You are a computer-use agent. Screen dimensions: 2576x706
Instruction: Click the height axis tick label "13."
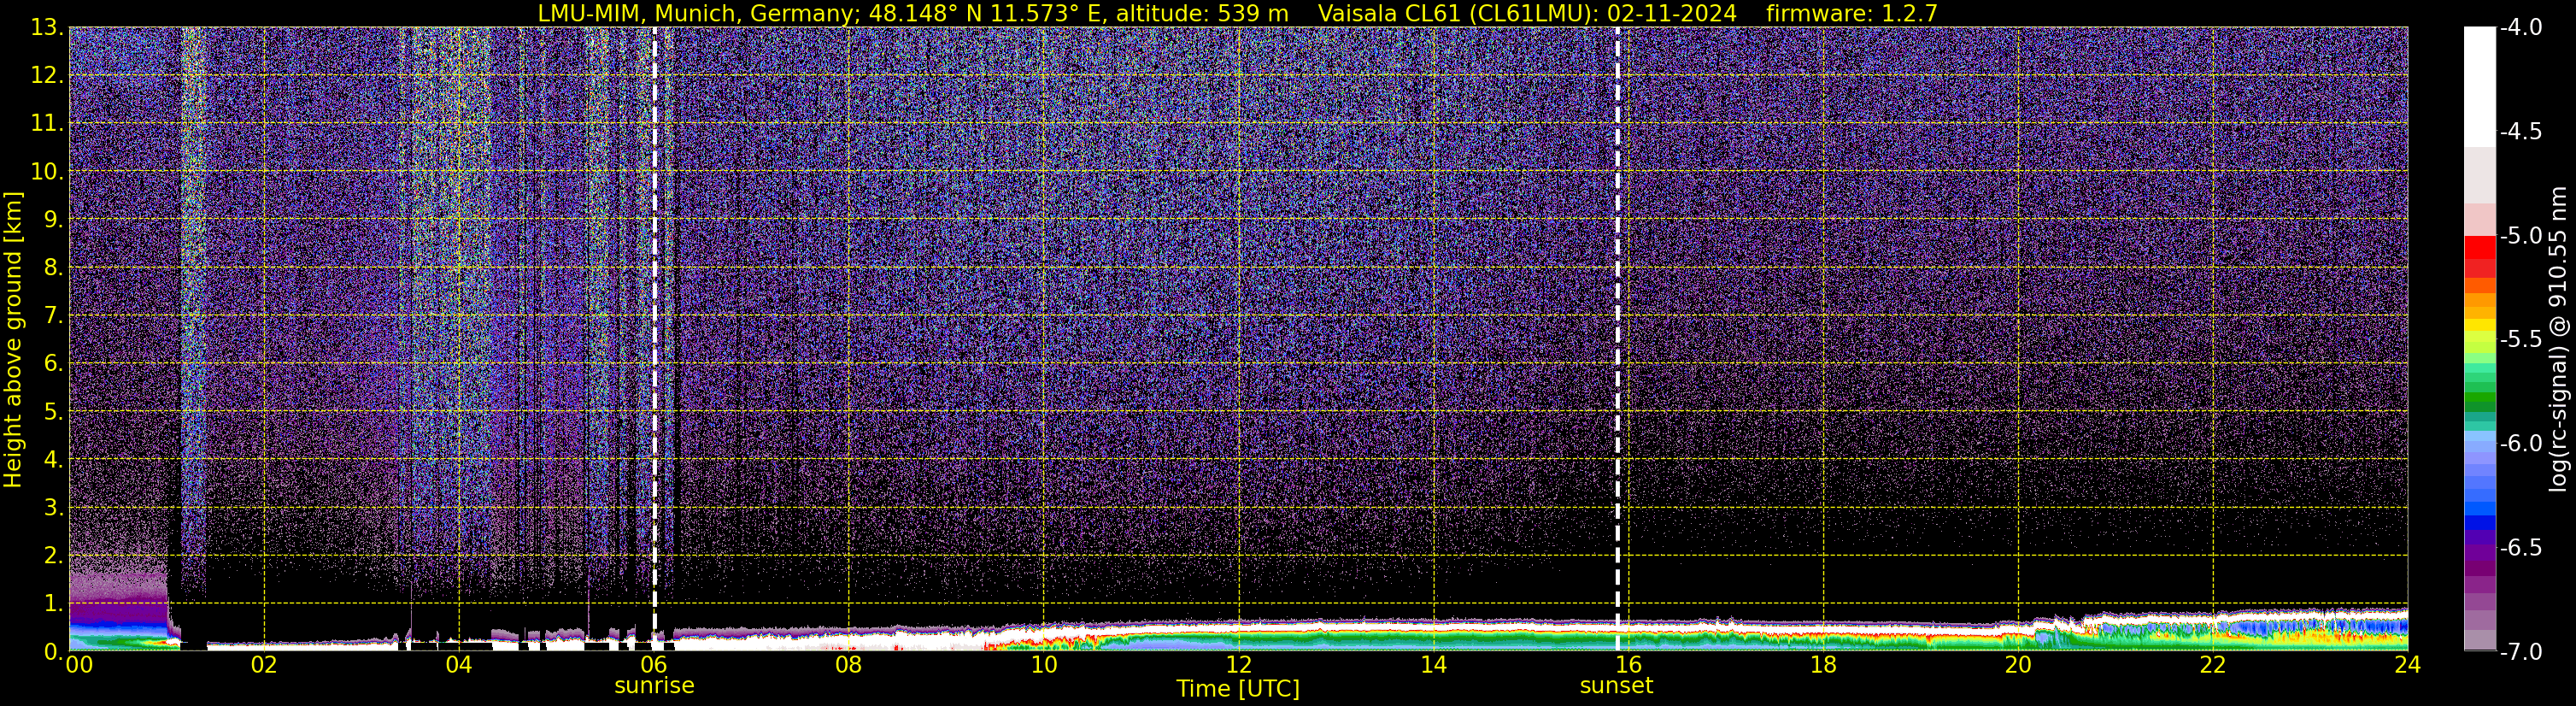tap(47, 28)
